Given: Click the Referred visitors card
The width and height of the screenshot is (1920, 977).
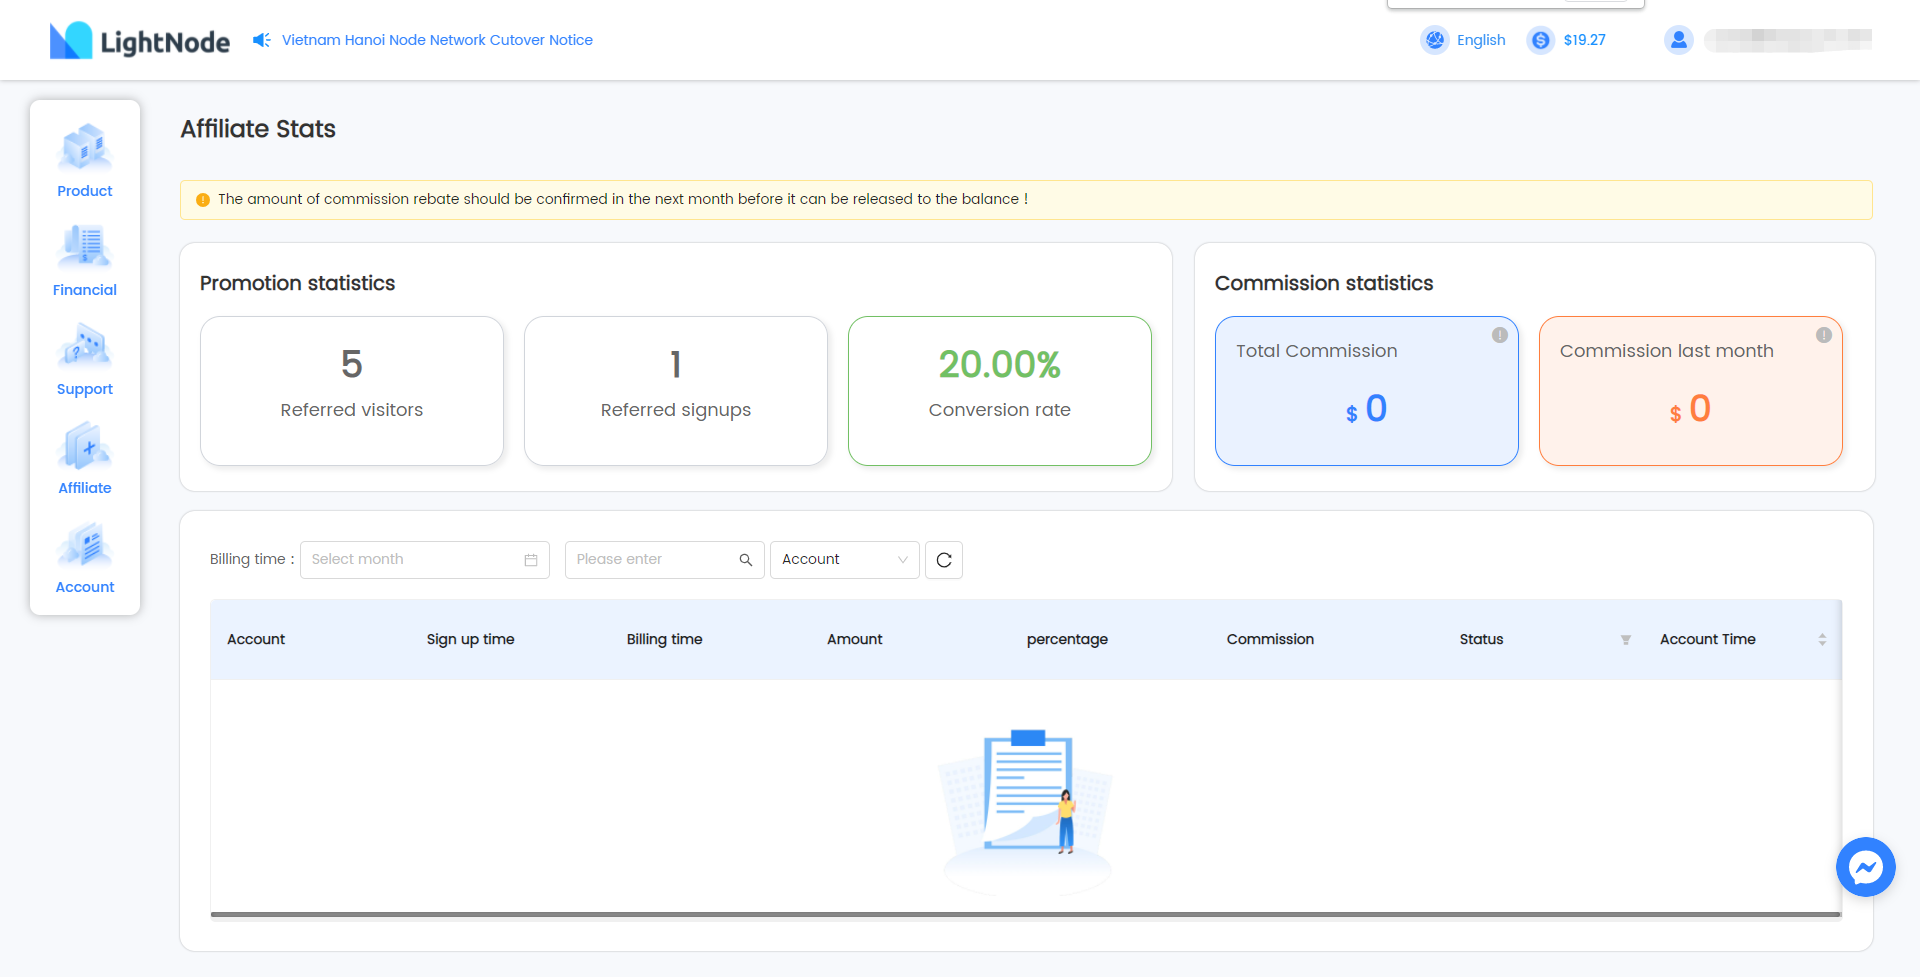Looking at the screenshot, I should point(352,391).
